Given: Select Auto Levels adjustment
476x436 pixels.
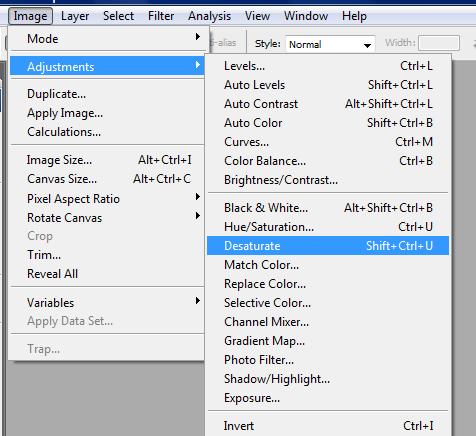Looking at the screenshot, I should point(328,85).
